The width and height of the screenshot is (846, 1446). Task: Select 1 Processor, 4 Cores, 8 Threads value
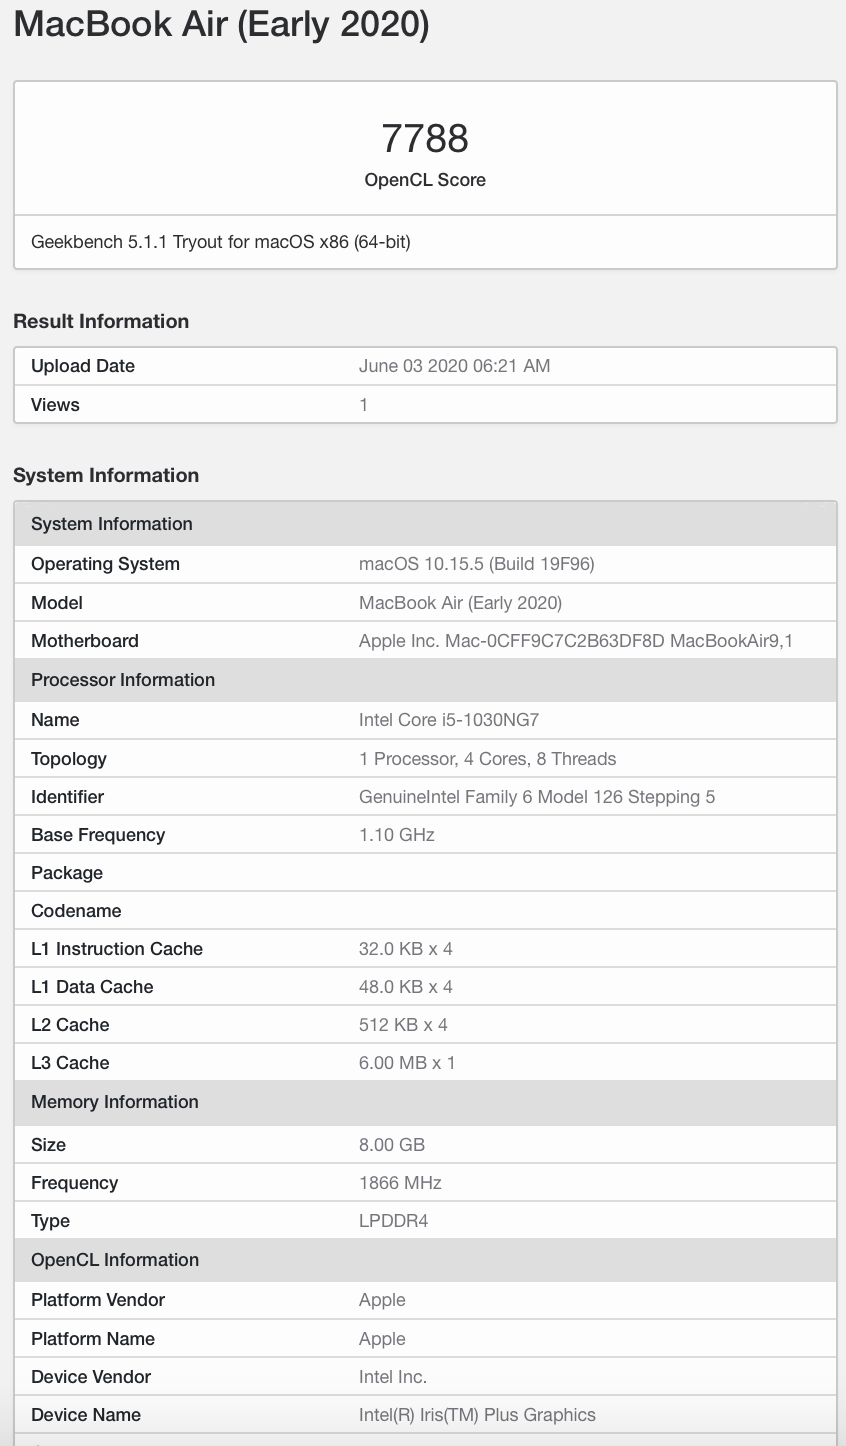(487, 759)
